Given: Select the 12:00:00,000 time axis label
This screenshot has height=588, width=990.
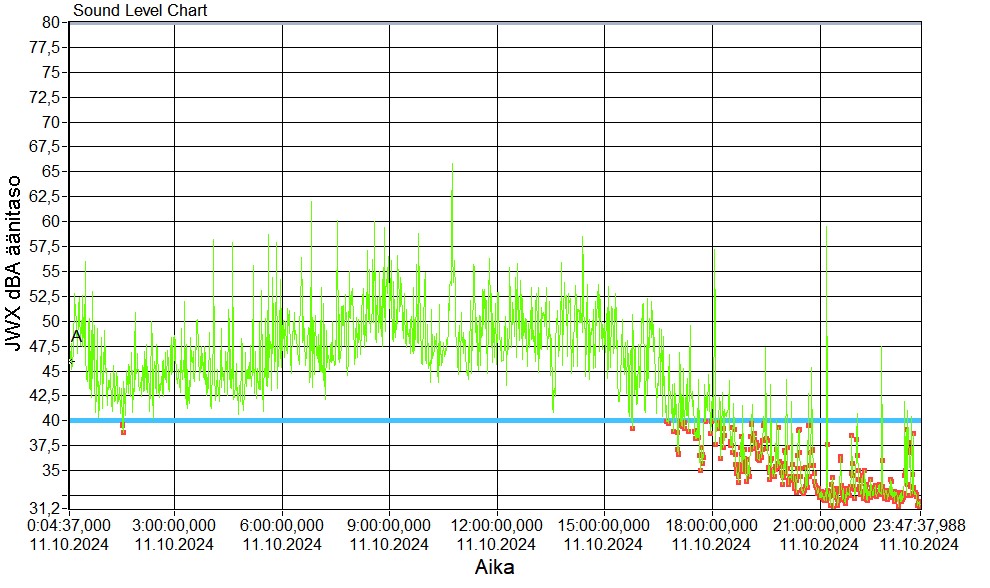Looking at the screenshot, I should point(497,525).
